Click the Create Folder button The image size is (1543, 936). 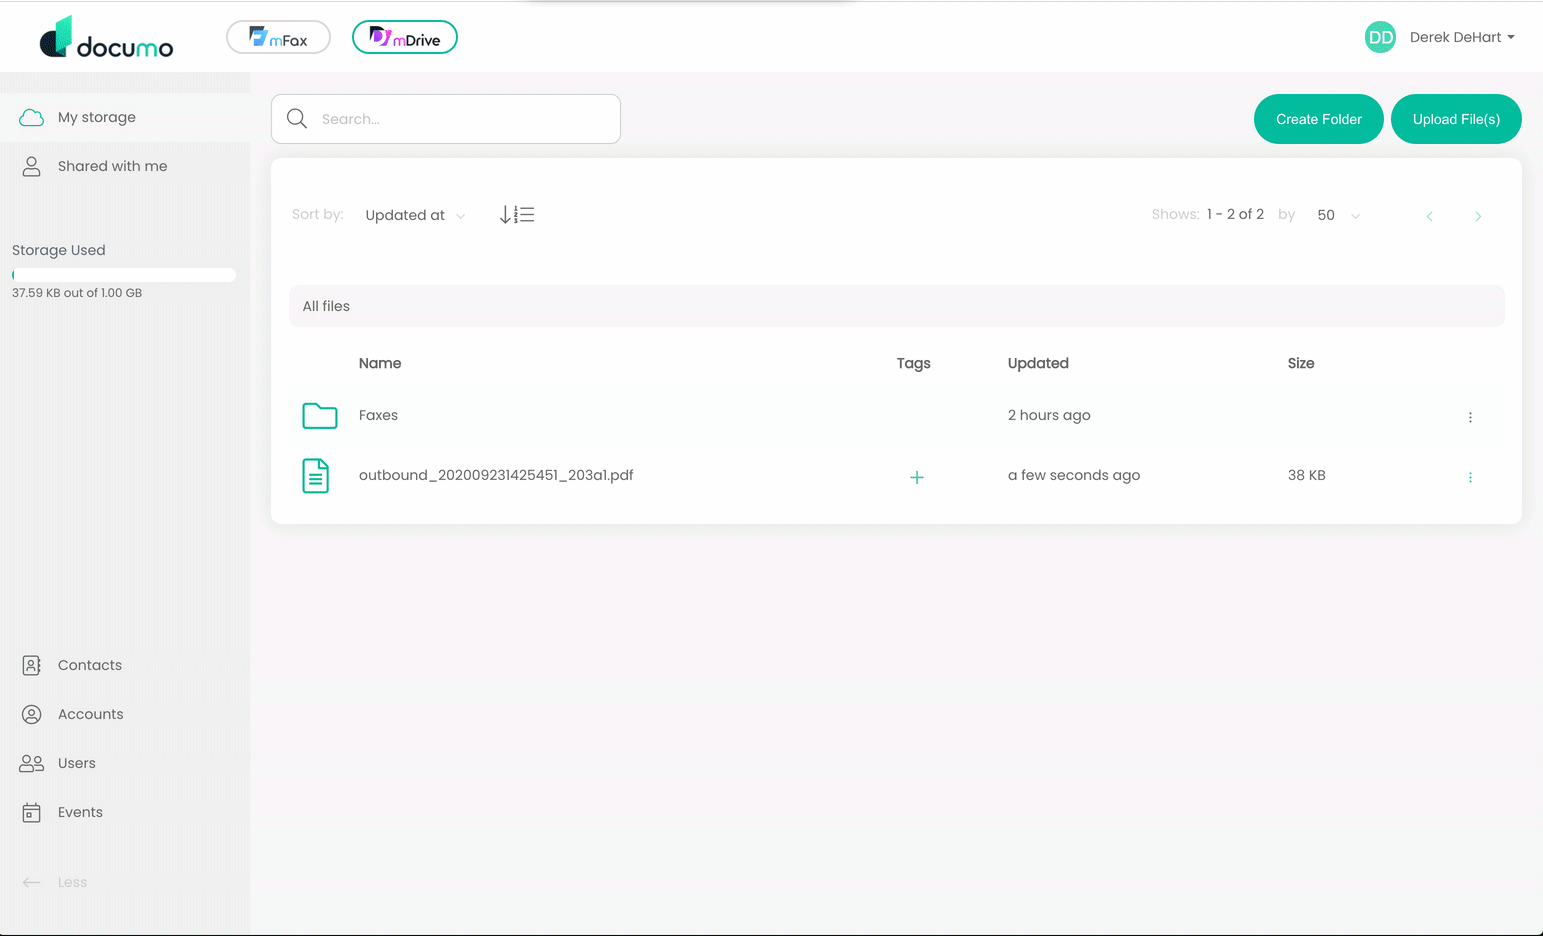point(1318,119)
